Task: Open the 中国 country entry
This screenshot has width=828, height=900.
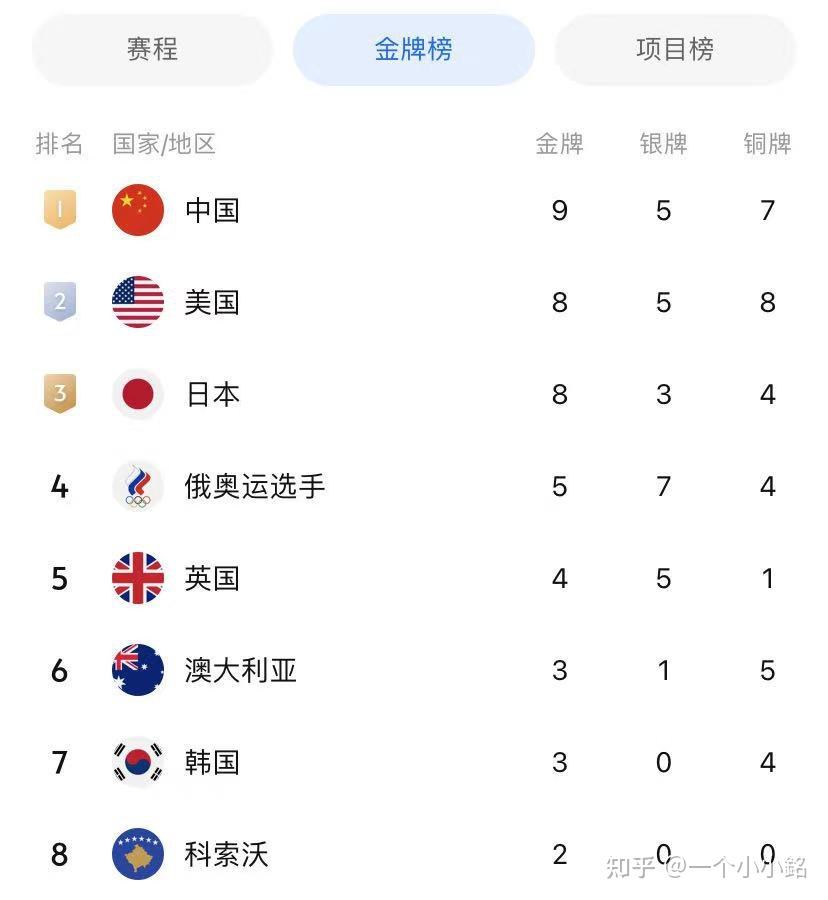Action: point(212,211)
